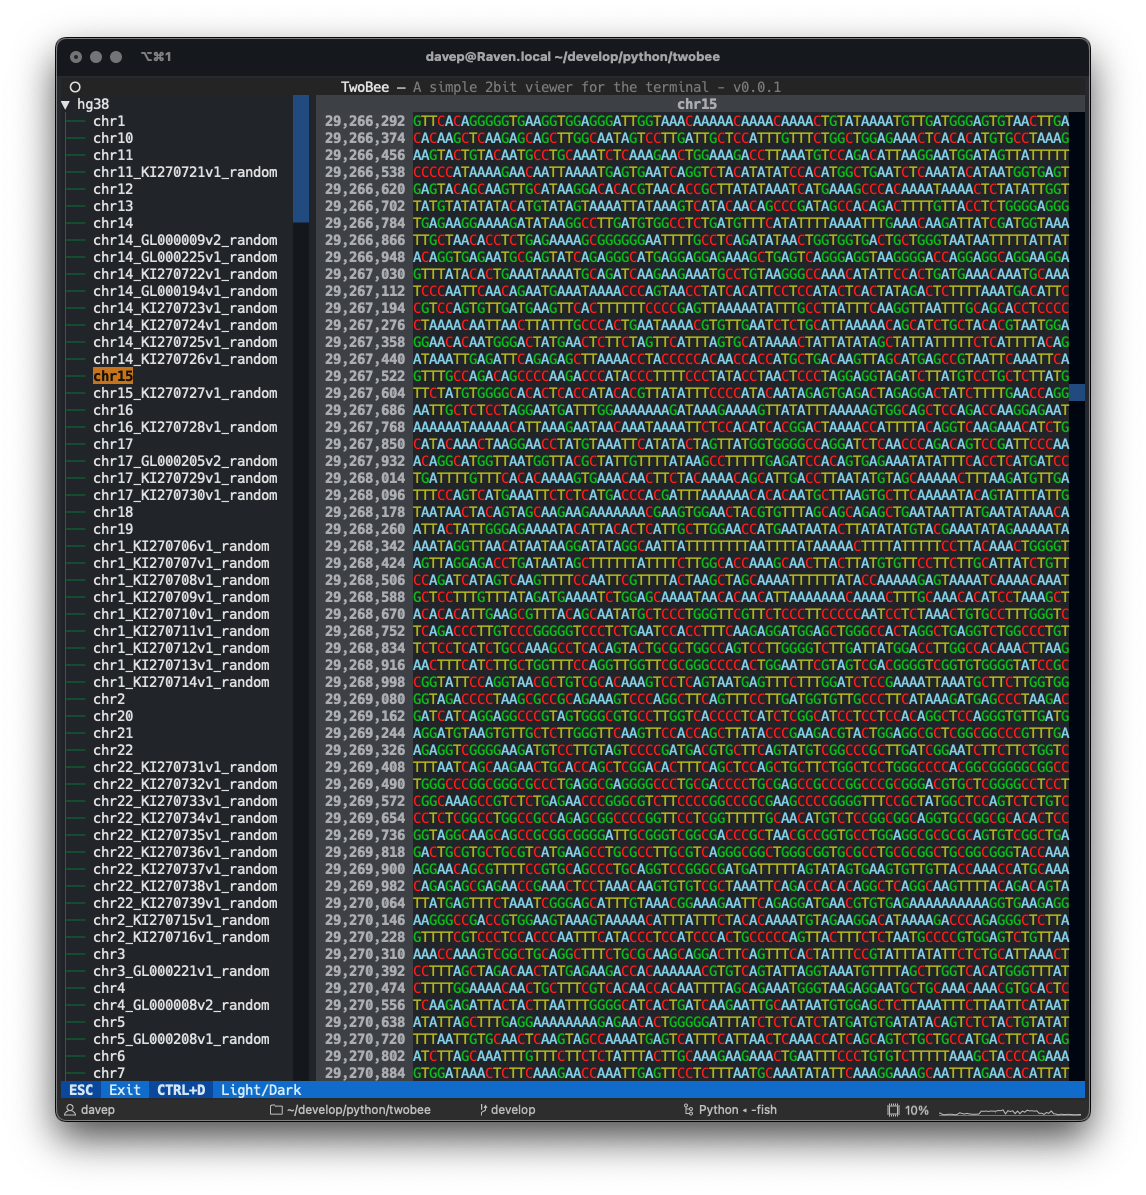Click the CPU usage sparkline graph

pos(1009,1110)
